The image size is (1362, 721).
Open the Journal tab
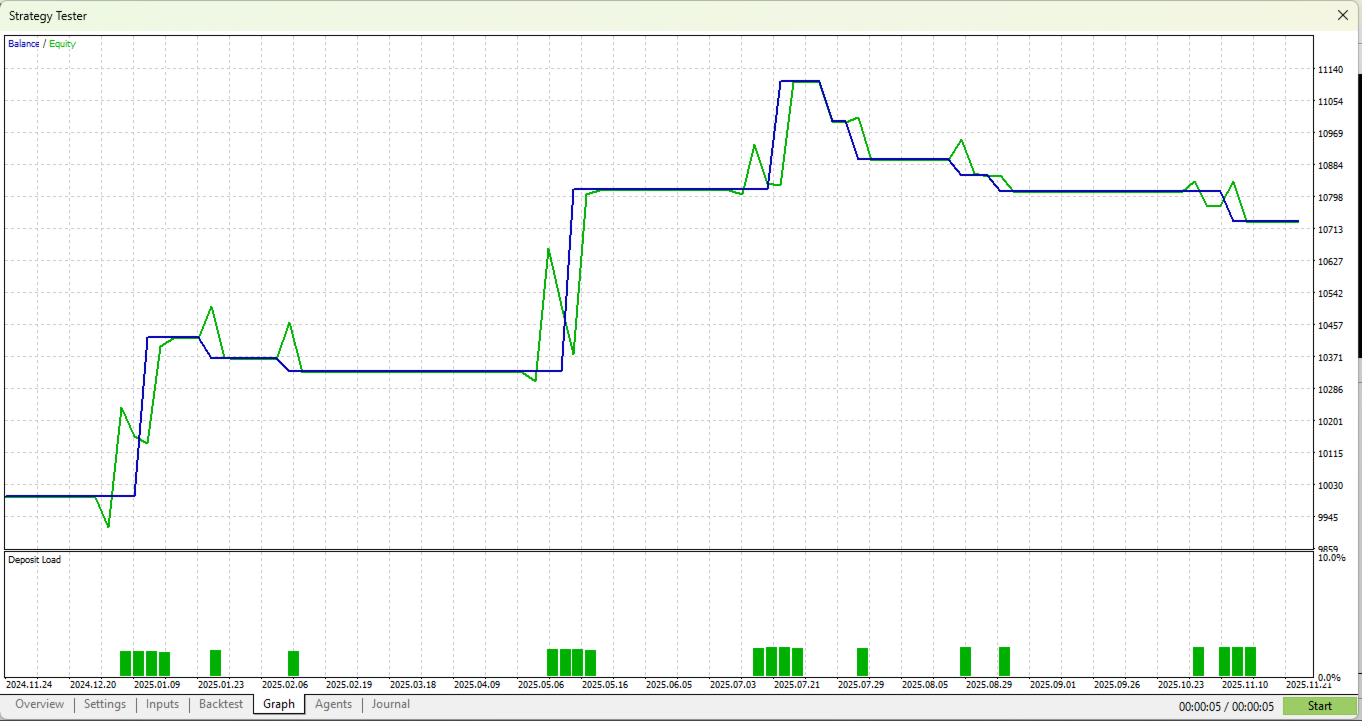391,704
